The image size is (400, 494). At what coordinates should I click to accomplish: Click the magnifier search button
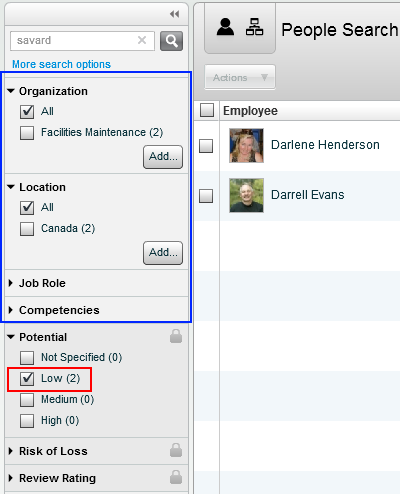(171, 41)
